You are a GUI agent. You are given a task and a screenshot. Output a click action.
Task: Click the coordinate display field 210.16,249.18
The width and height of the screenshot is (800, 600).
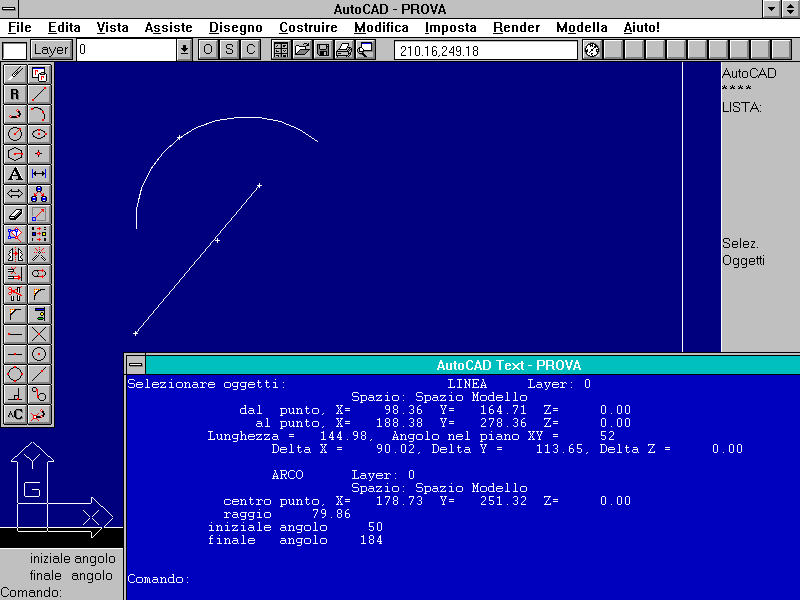click(x=486, y=51)
